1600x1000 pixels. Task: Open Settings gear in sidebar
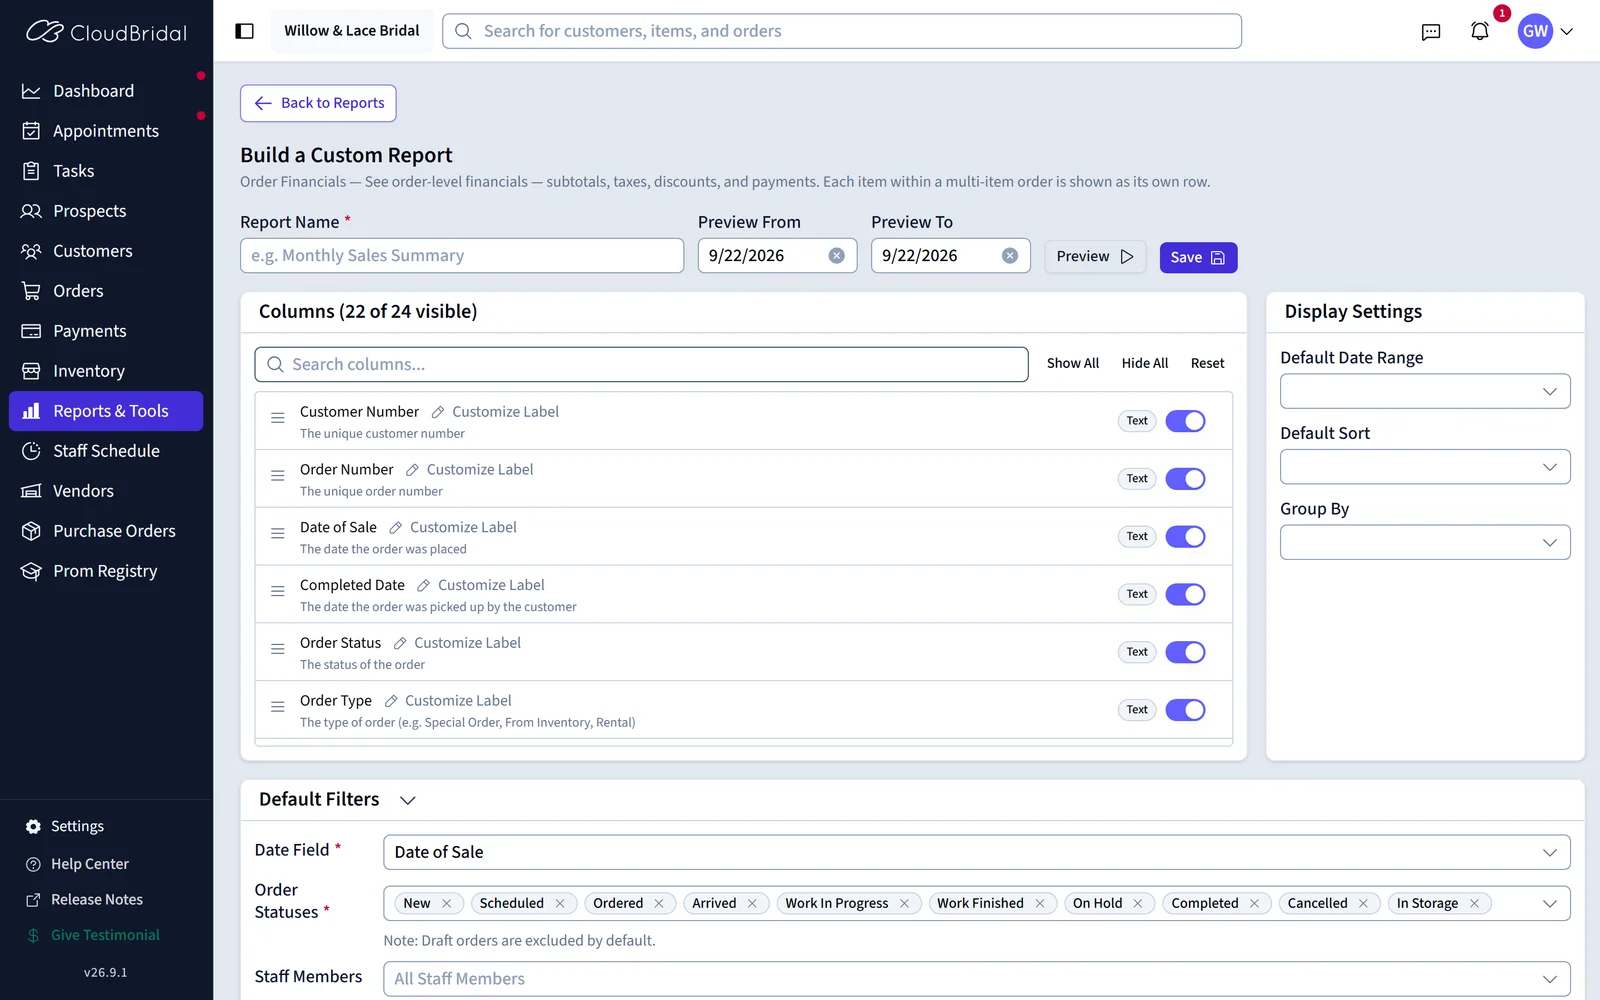click(33, 827)
